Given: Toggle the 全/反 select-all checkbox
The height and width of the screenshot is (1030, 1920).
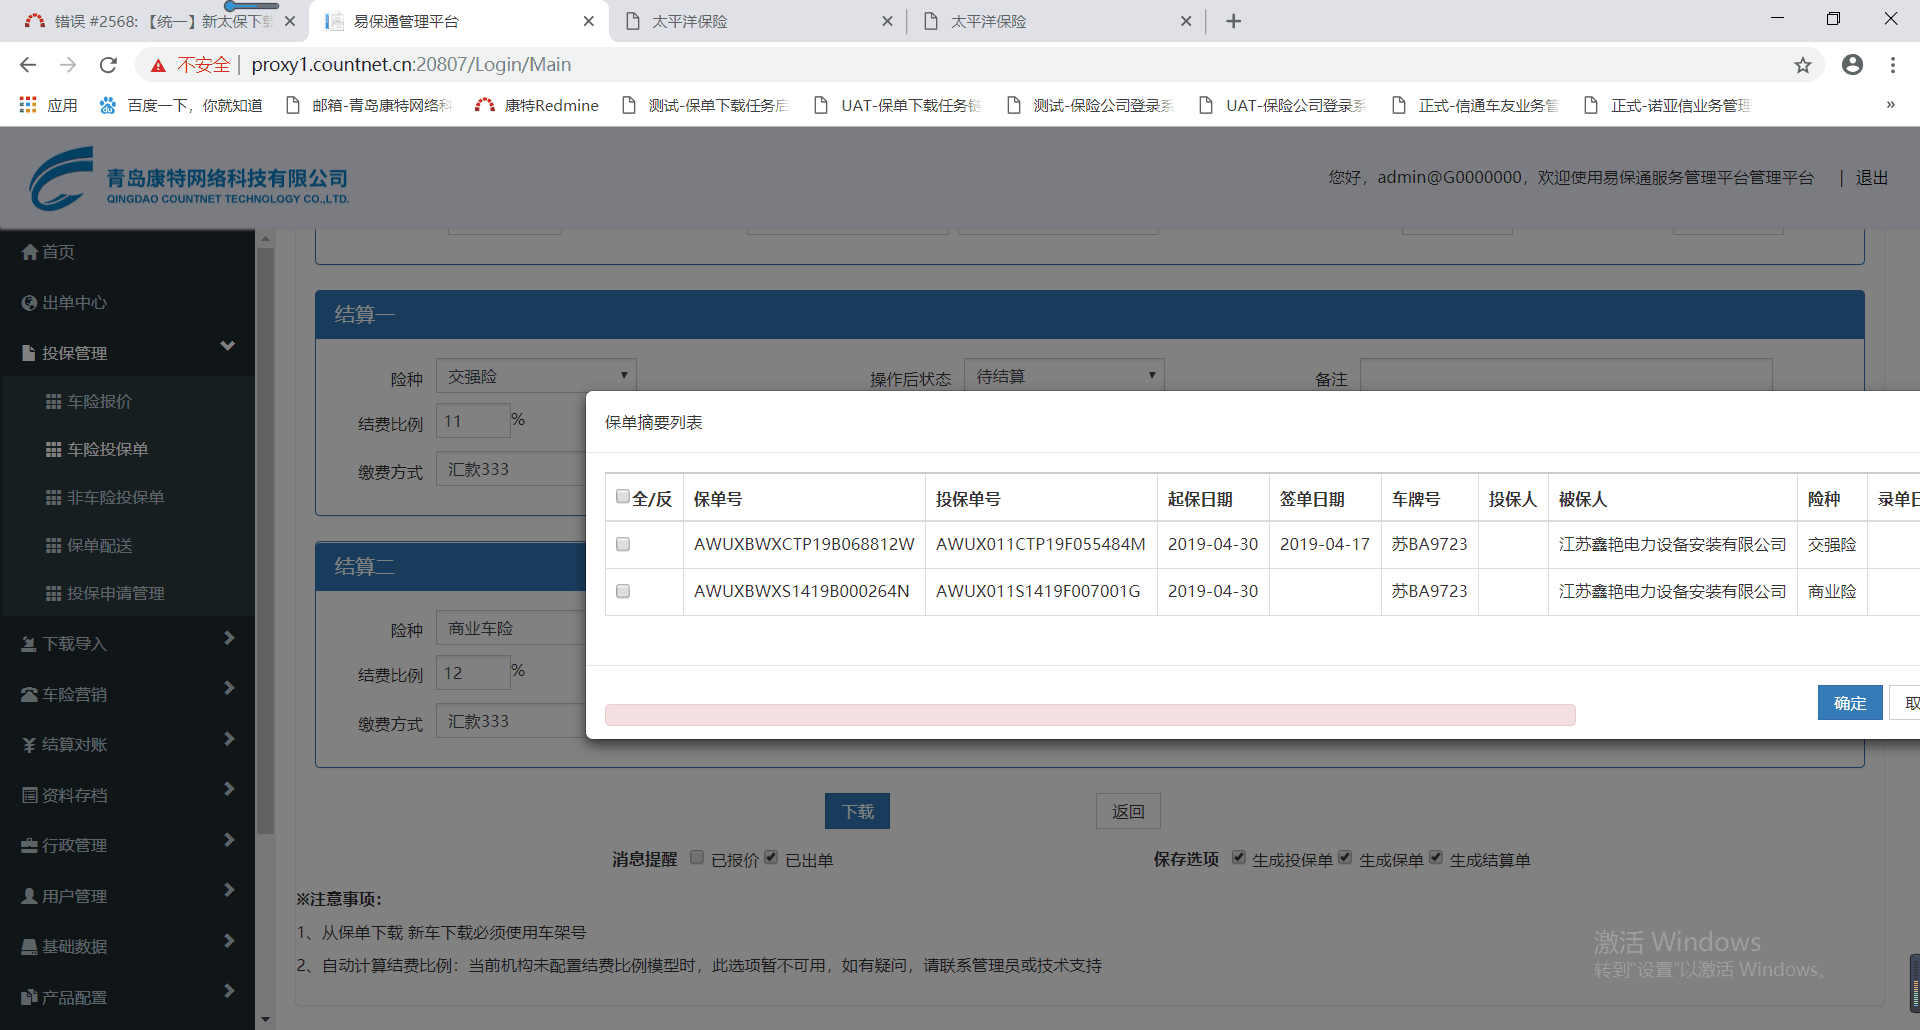Looking at the screenshot, I should (623, 497).
